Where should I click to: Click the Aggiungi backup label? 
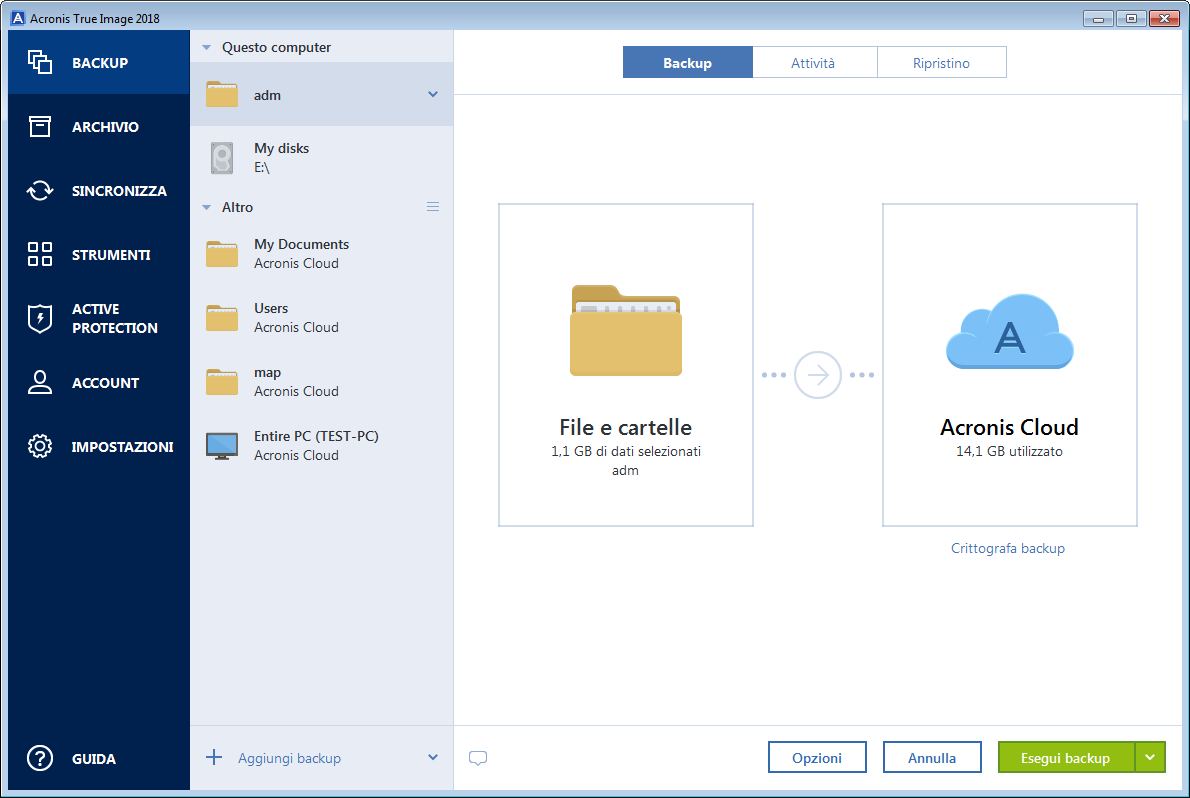289,758
